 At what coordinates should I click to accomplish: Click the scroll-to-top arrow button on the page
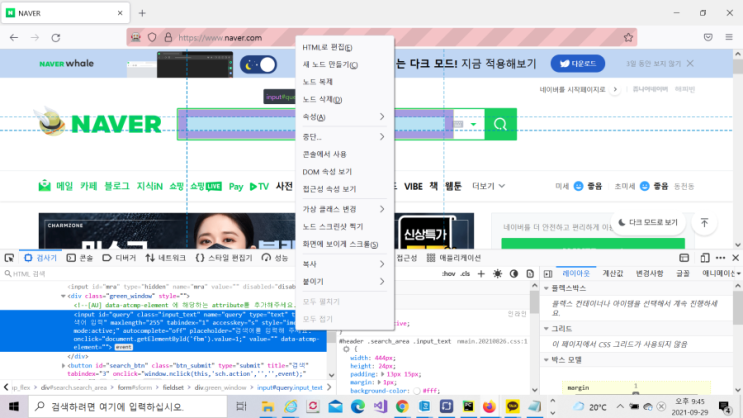click(704, 222)
